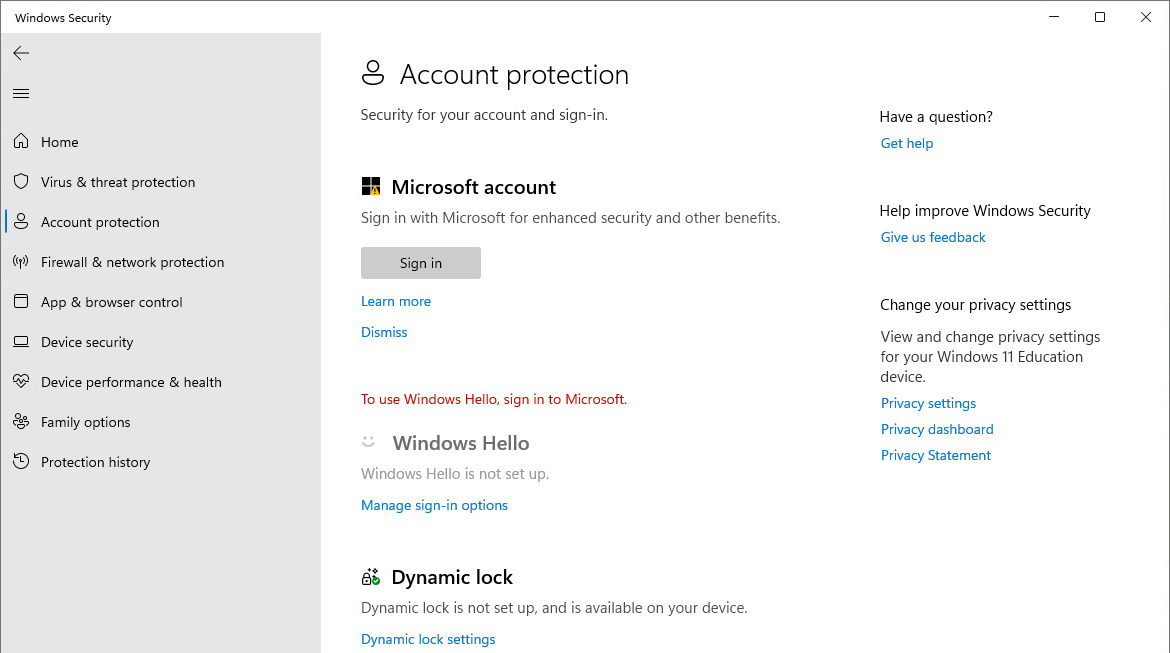Click the Microsoft account logo

point(370,185)
